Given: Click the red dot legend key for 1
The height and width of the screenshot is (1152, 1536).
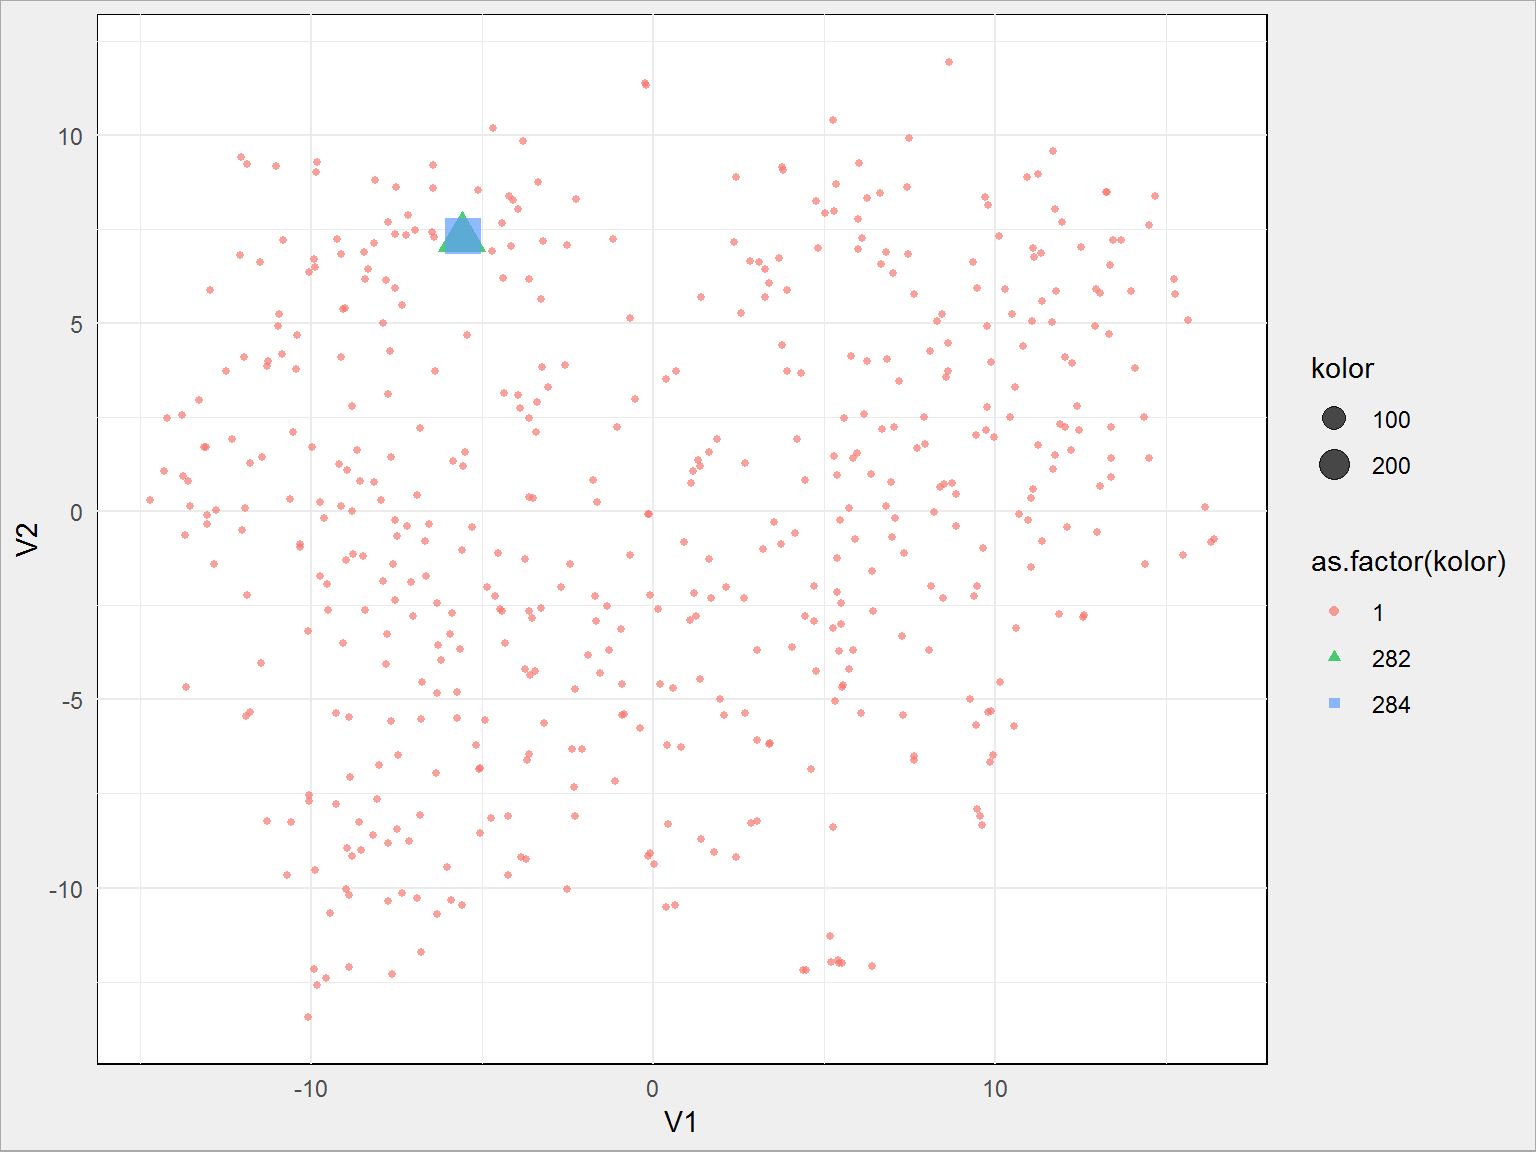Looking at the screenshot, I should 1334,611.
